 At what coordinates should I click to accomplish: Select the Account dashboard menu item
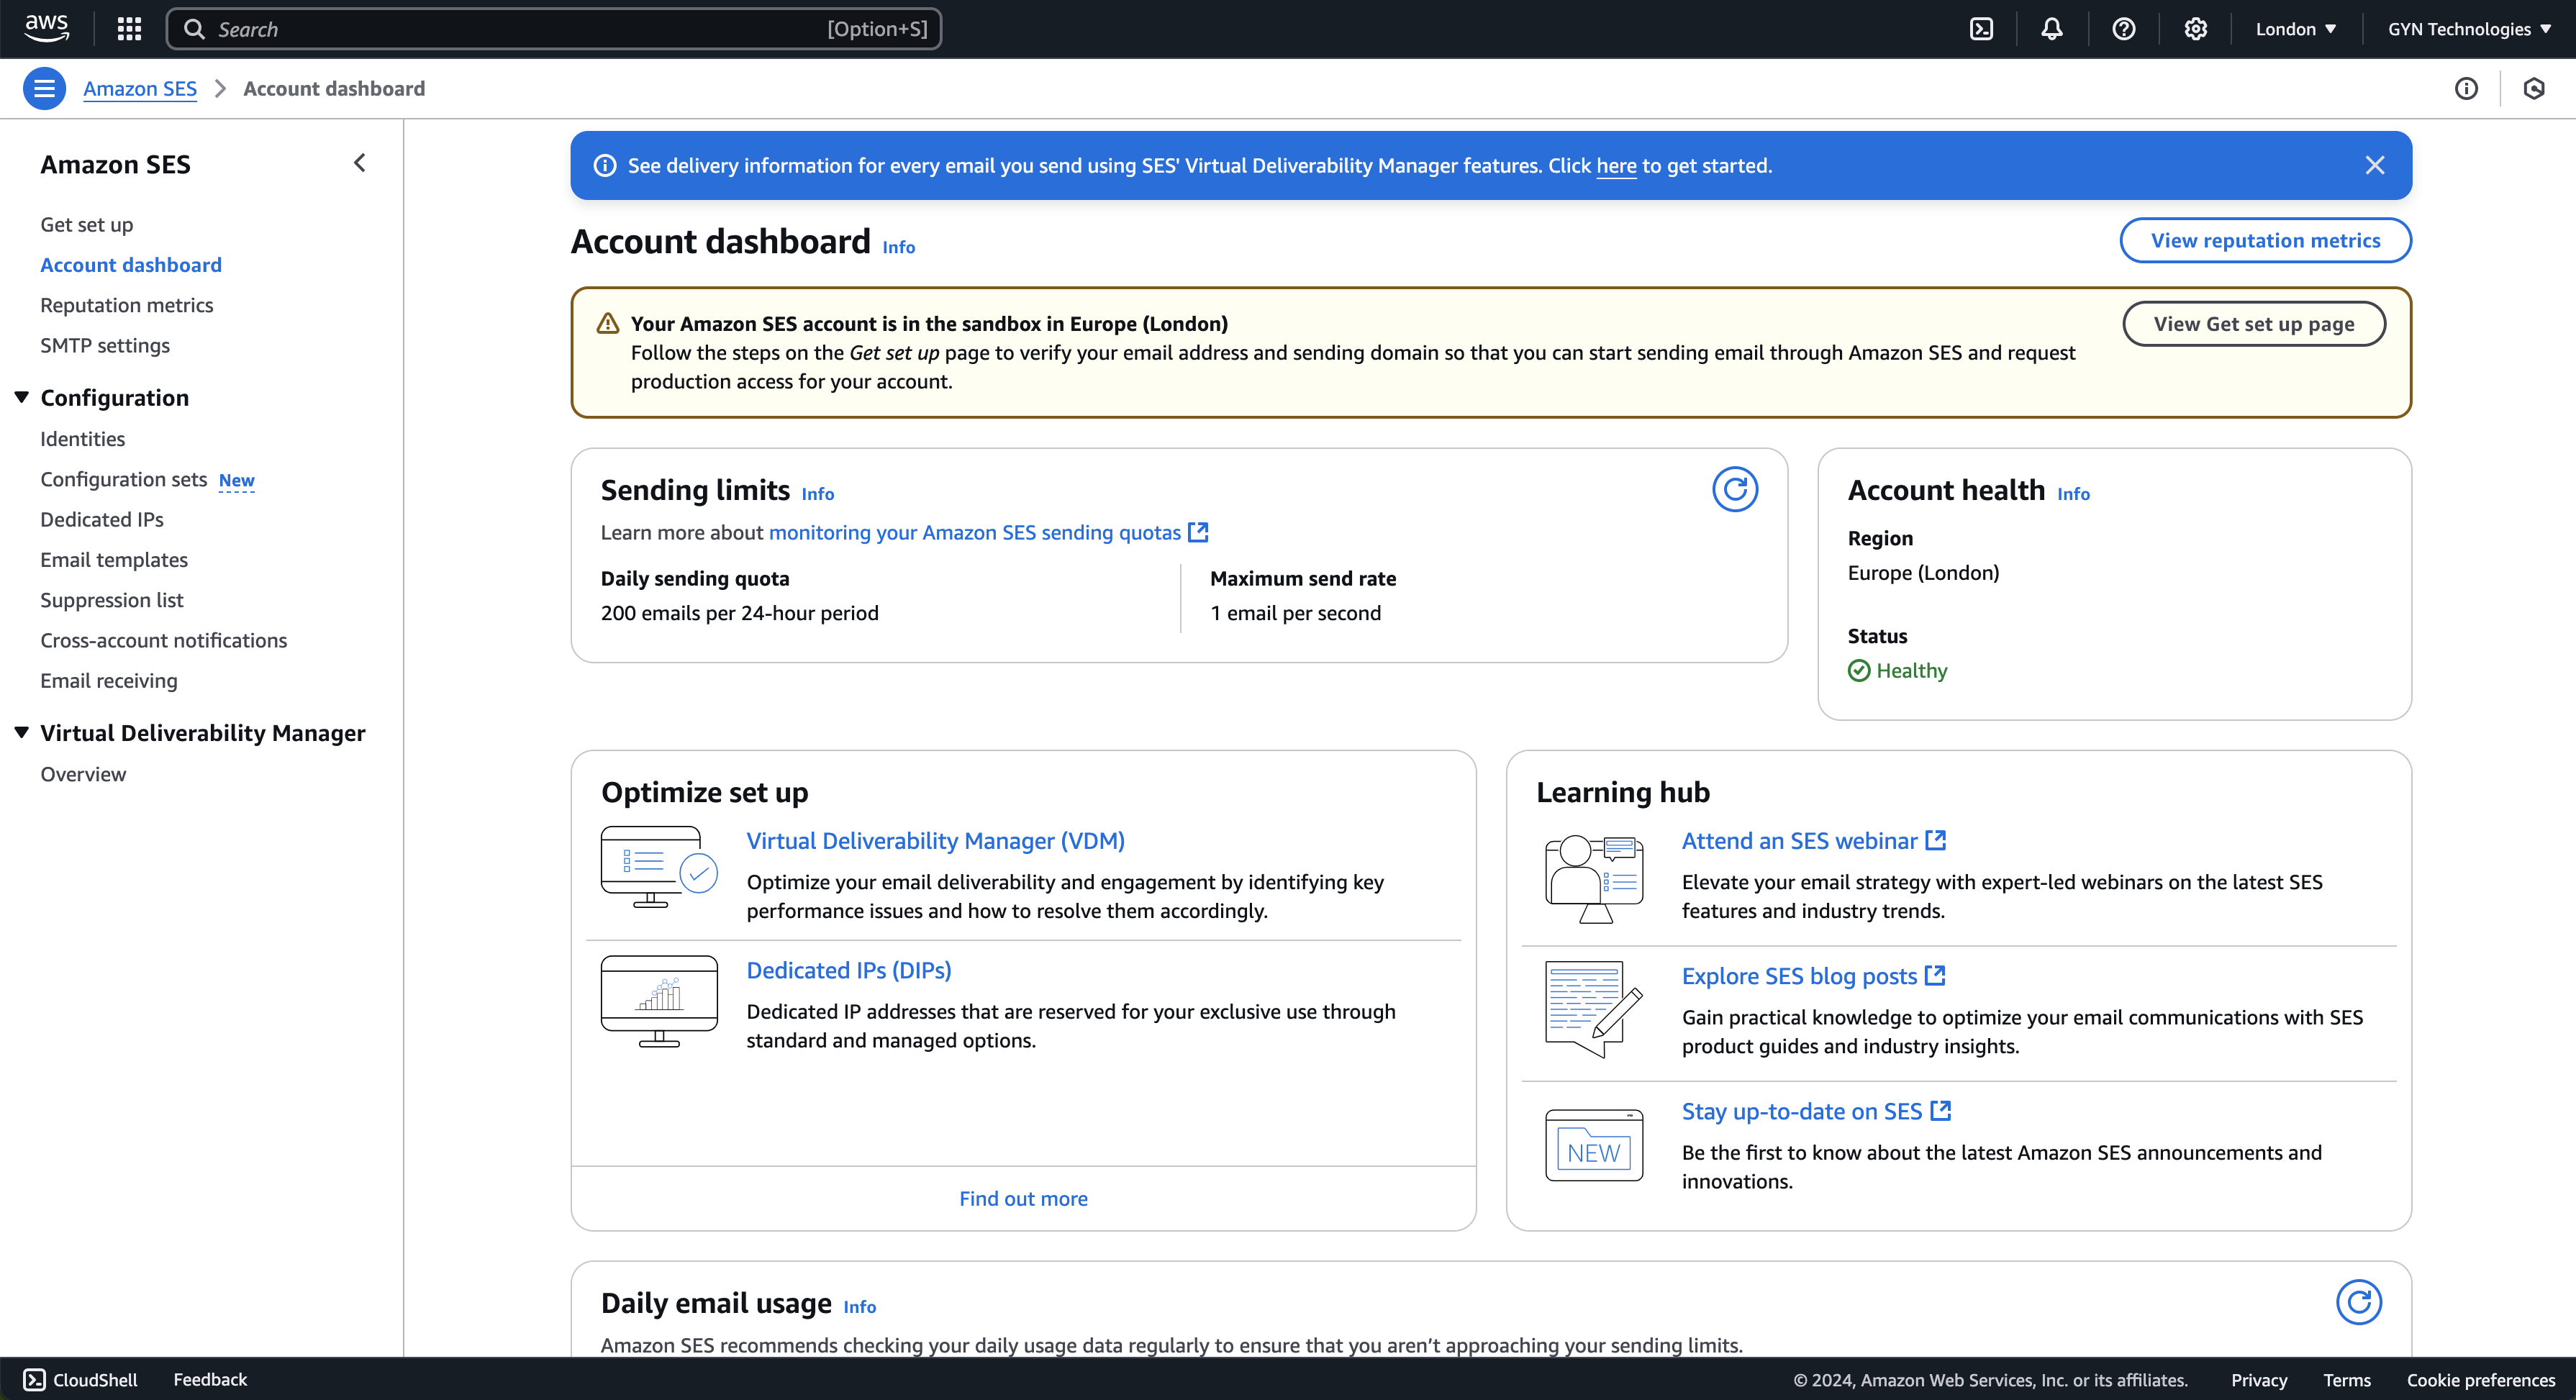[131, 264]
